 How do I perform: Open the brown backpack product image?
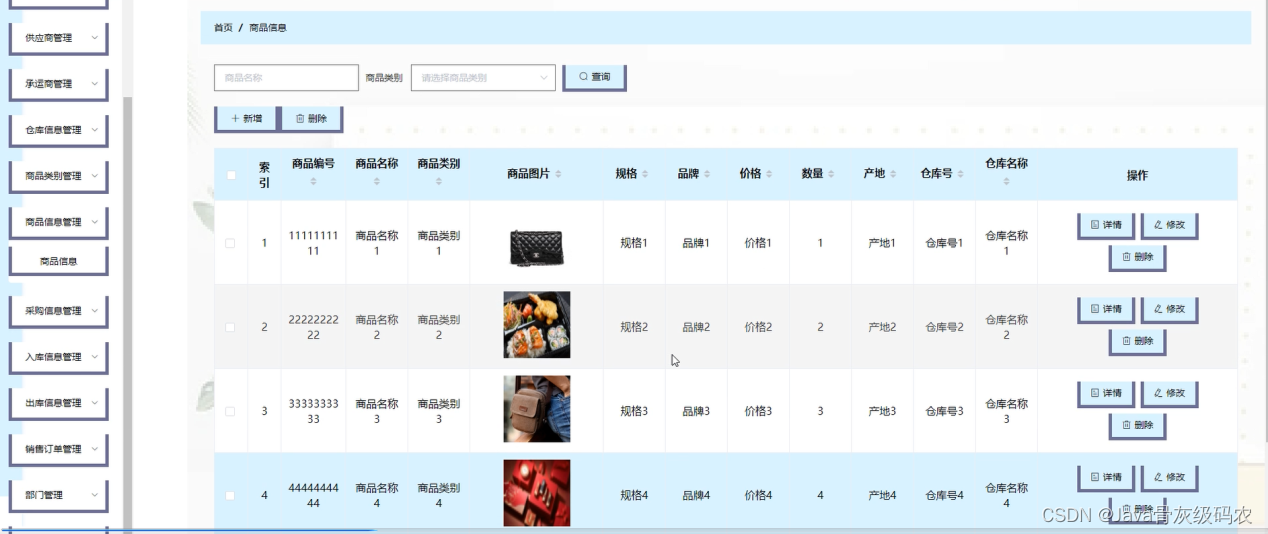click(537, 409)
